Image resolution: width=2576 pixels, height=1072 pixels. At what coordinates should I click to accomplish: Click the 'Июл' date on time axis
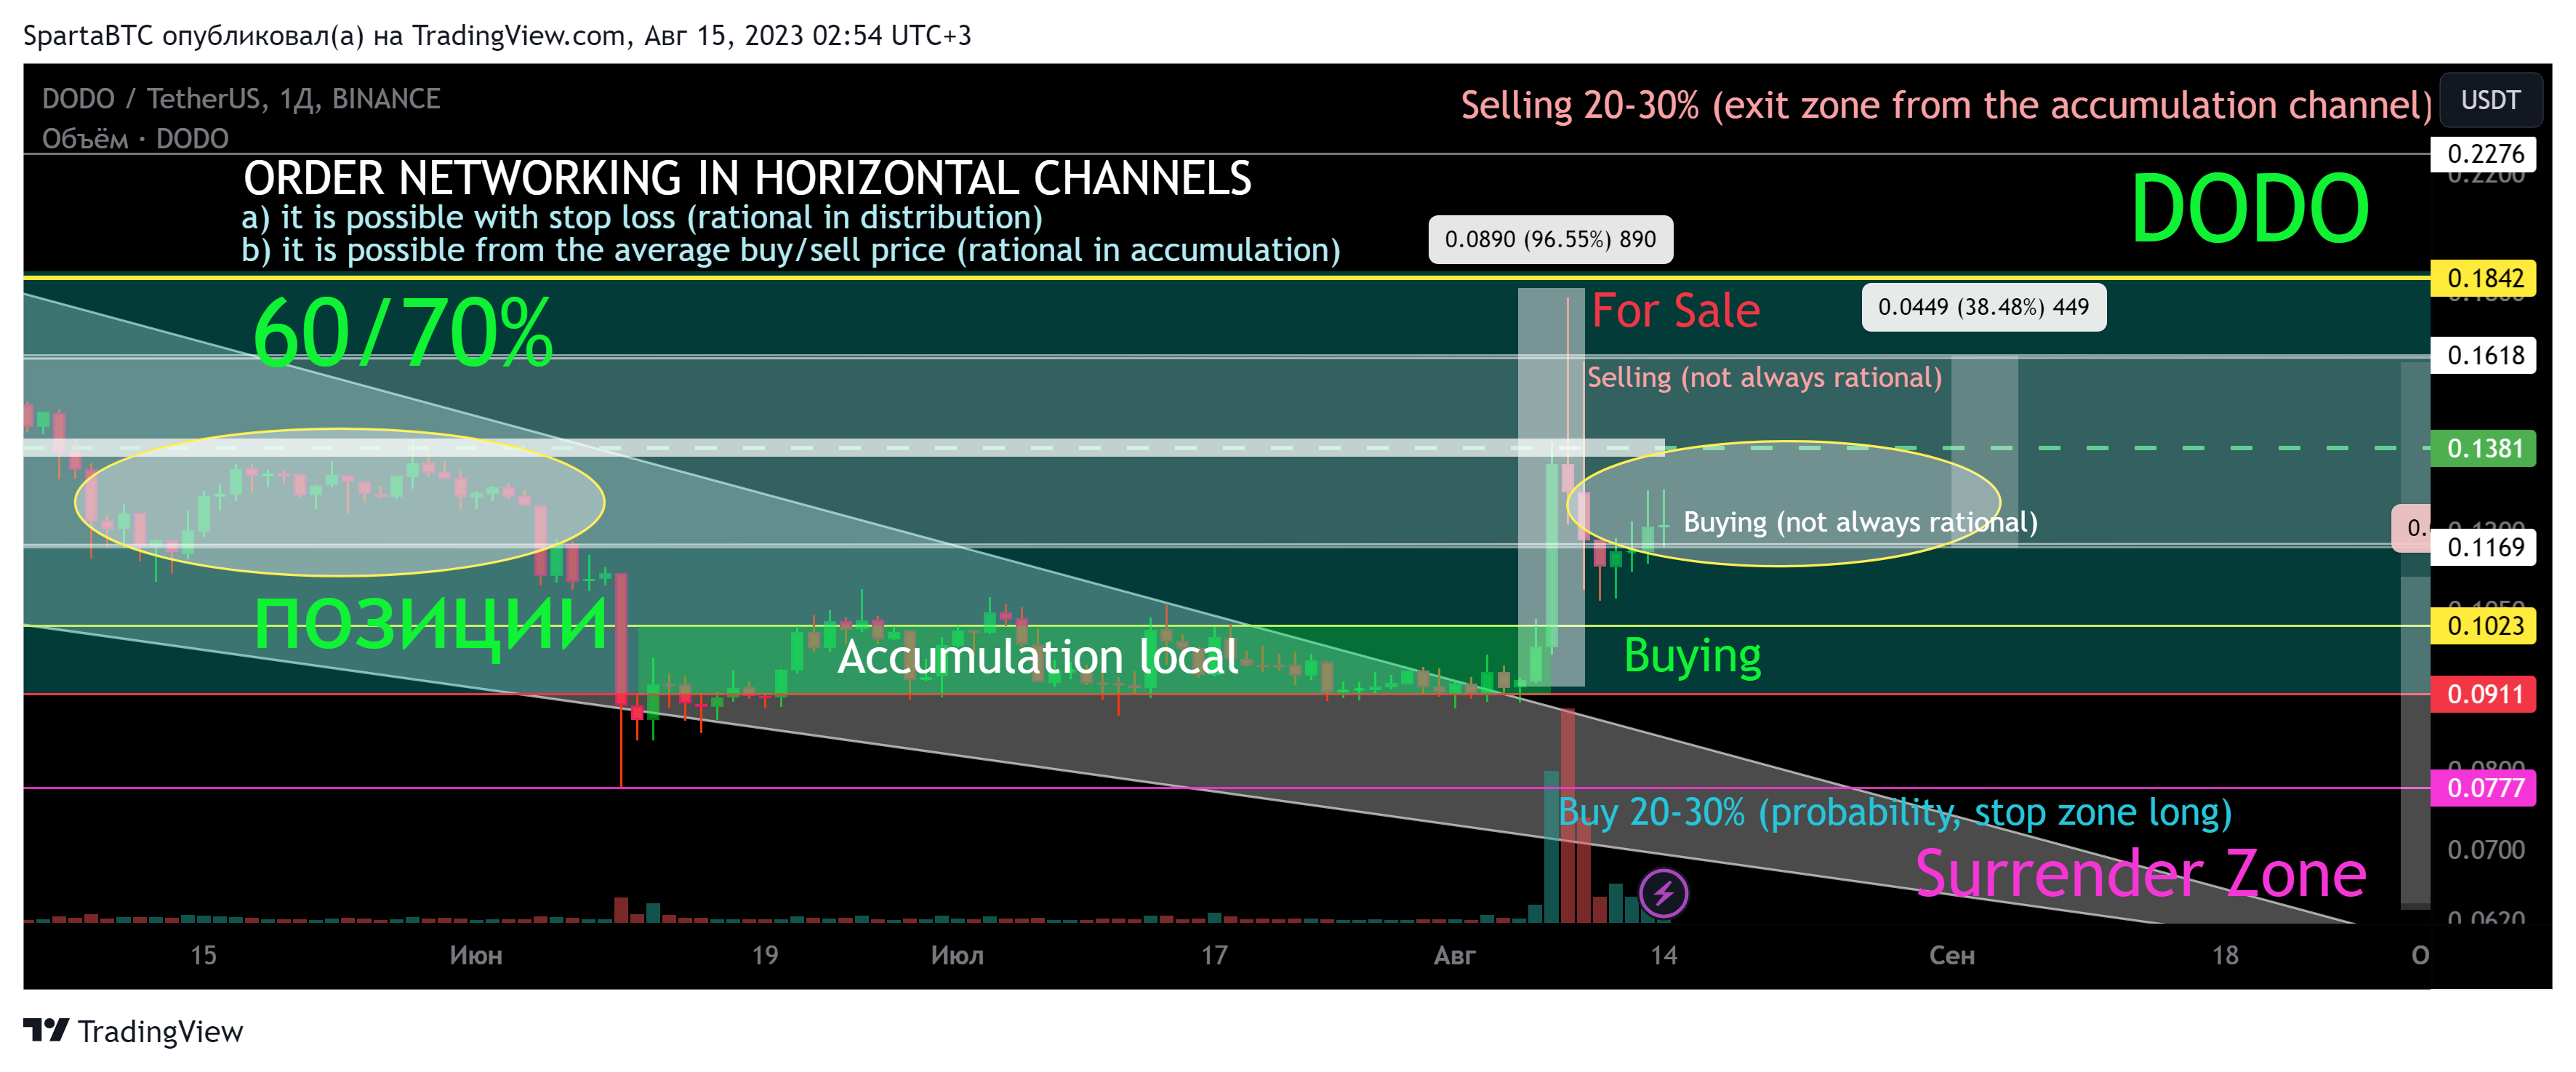point(957,955)
